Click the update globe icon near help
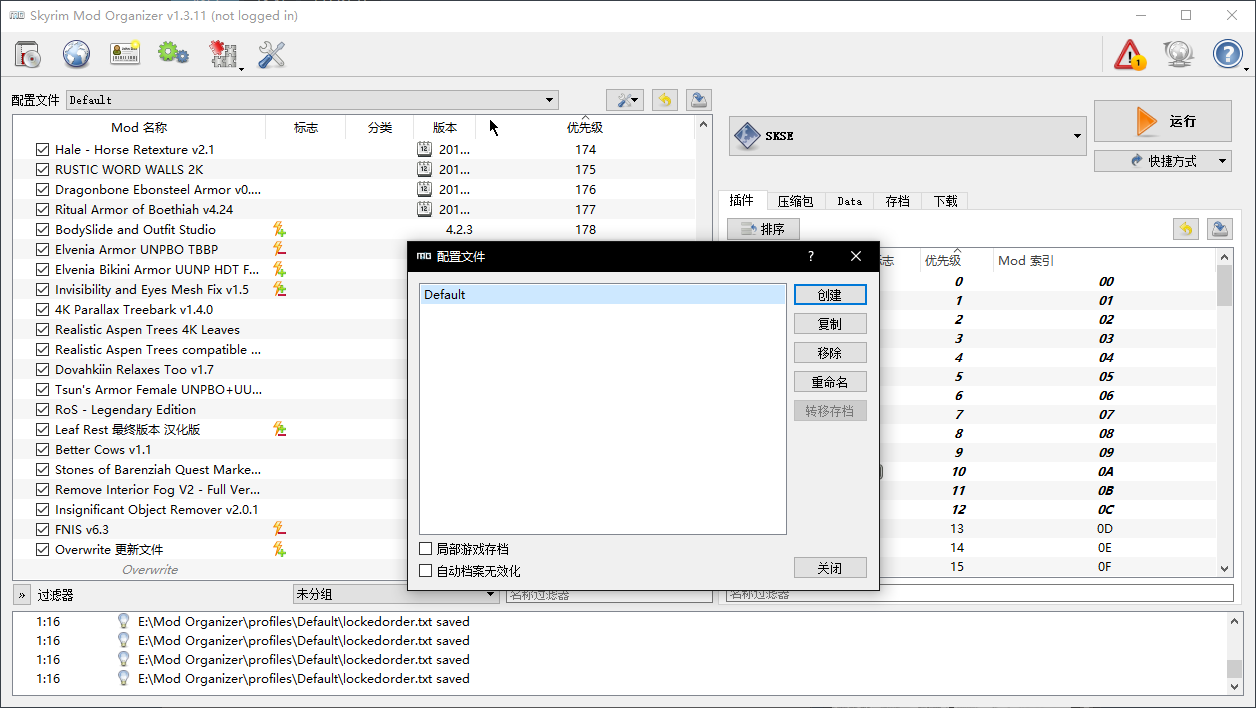The image size is (1256, 708). [x=1179, y=54]
